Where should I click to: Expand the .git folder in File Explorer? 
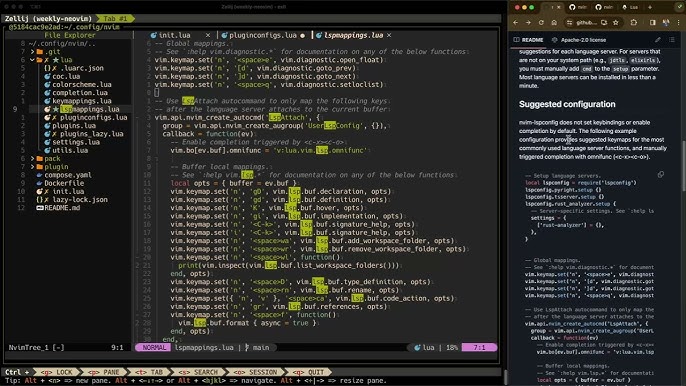coord(32,52)
